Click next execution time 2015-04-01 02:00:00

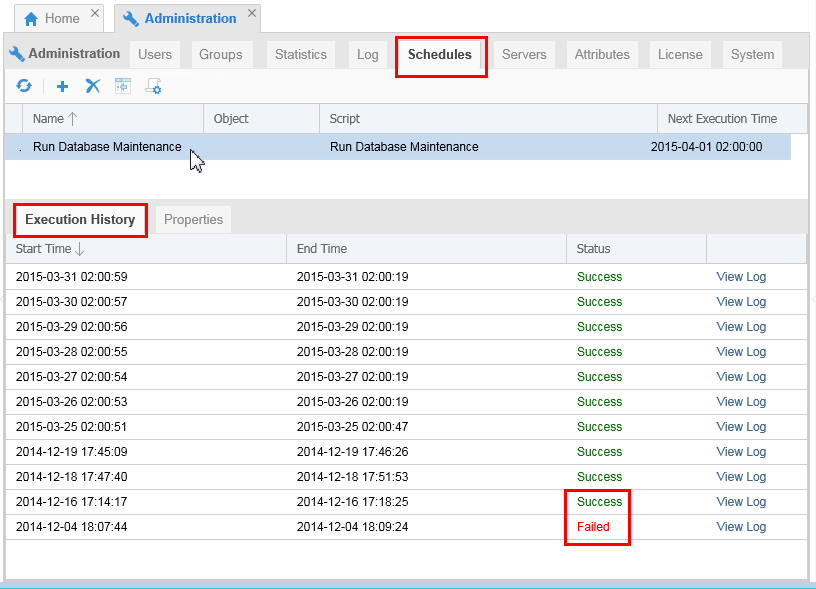(706, 147)
